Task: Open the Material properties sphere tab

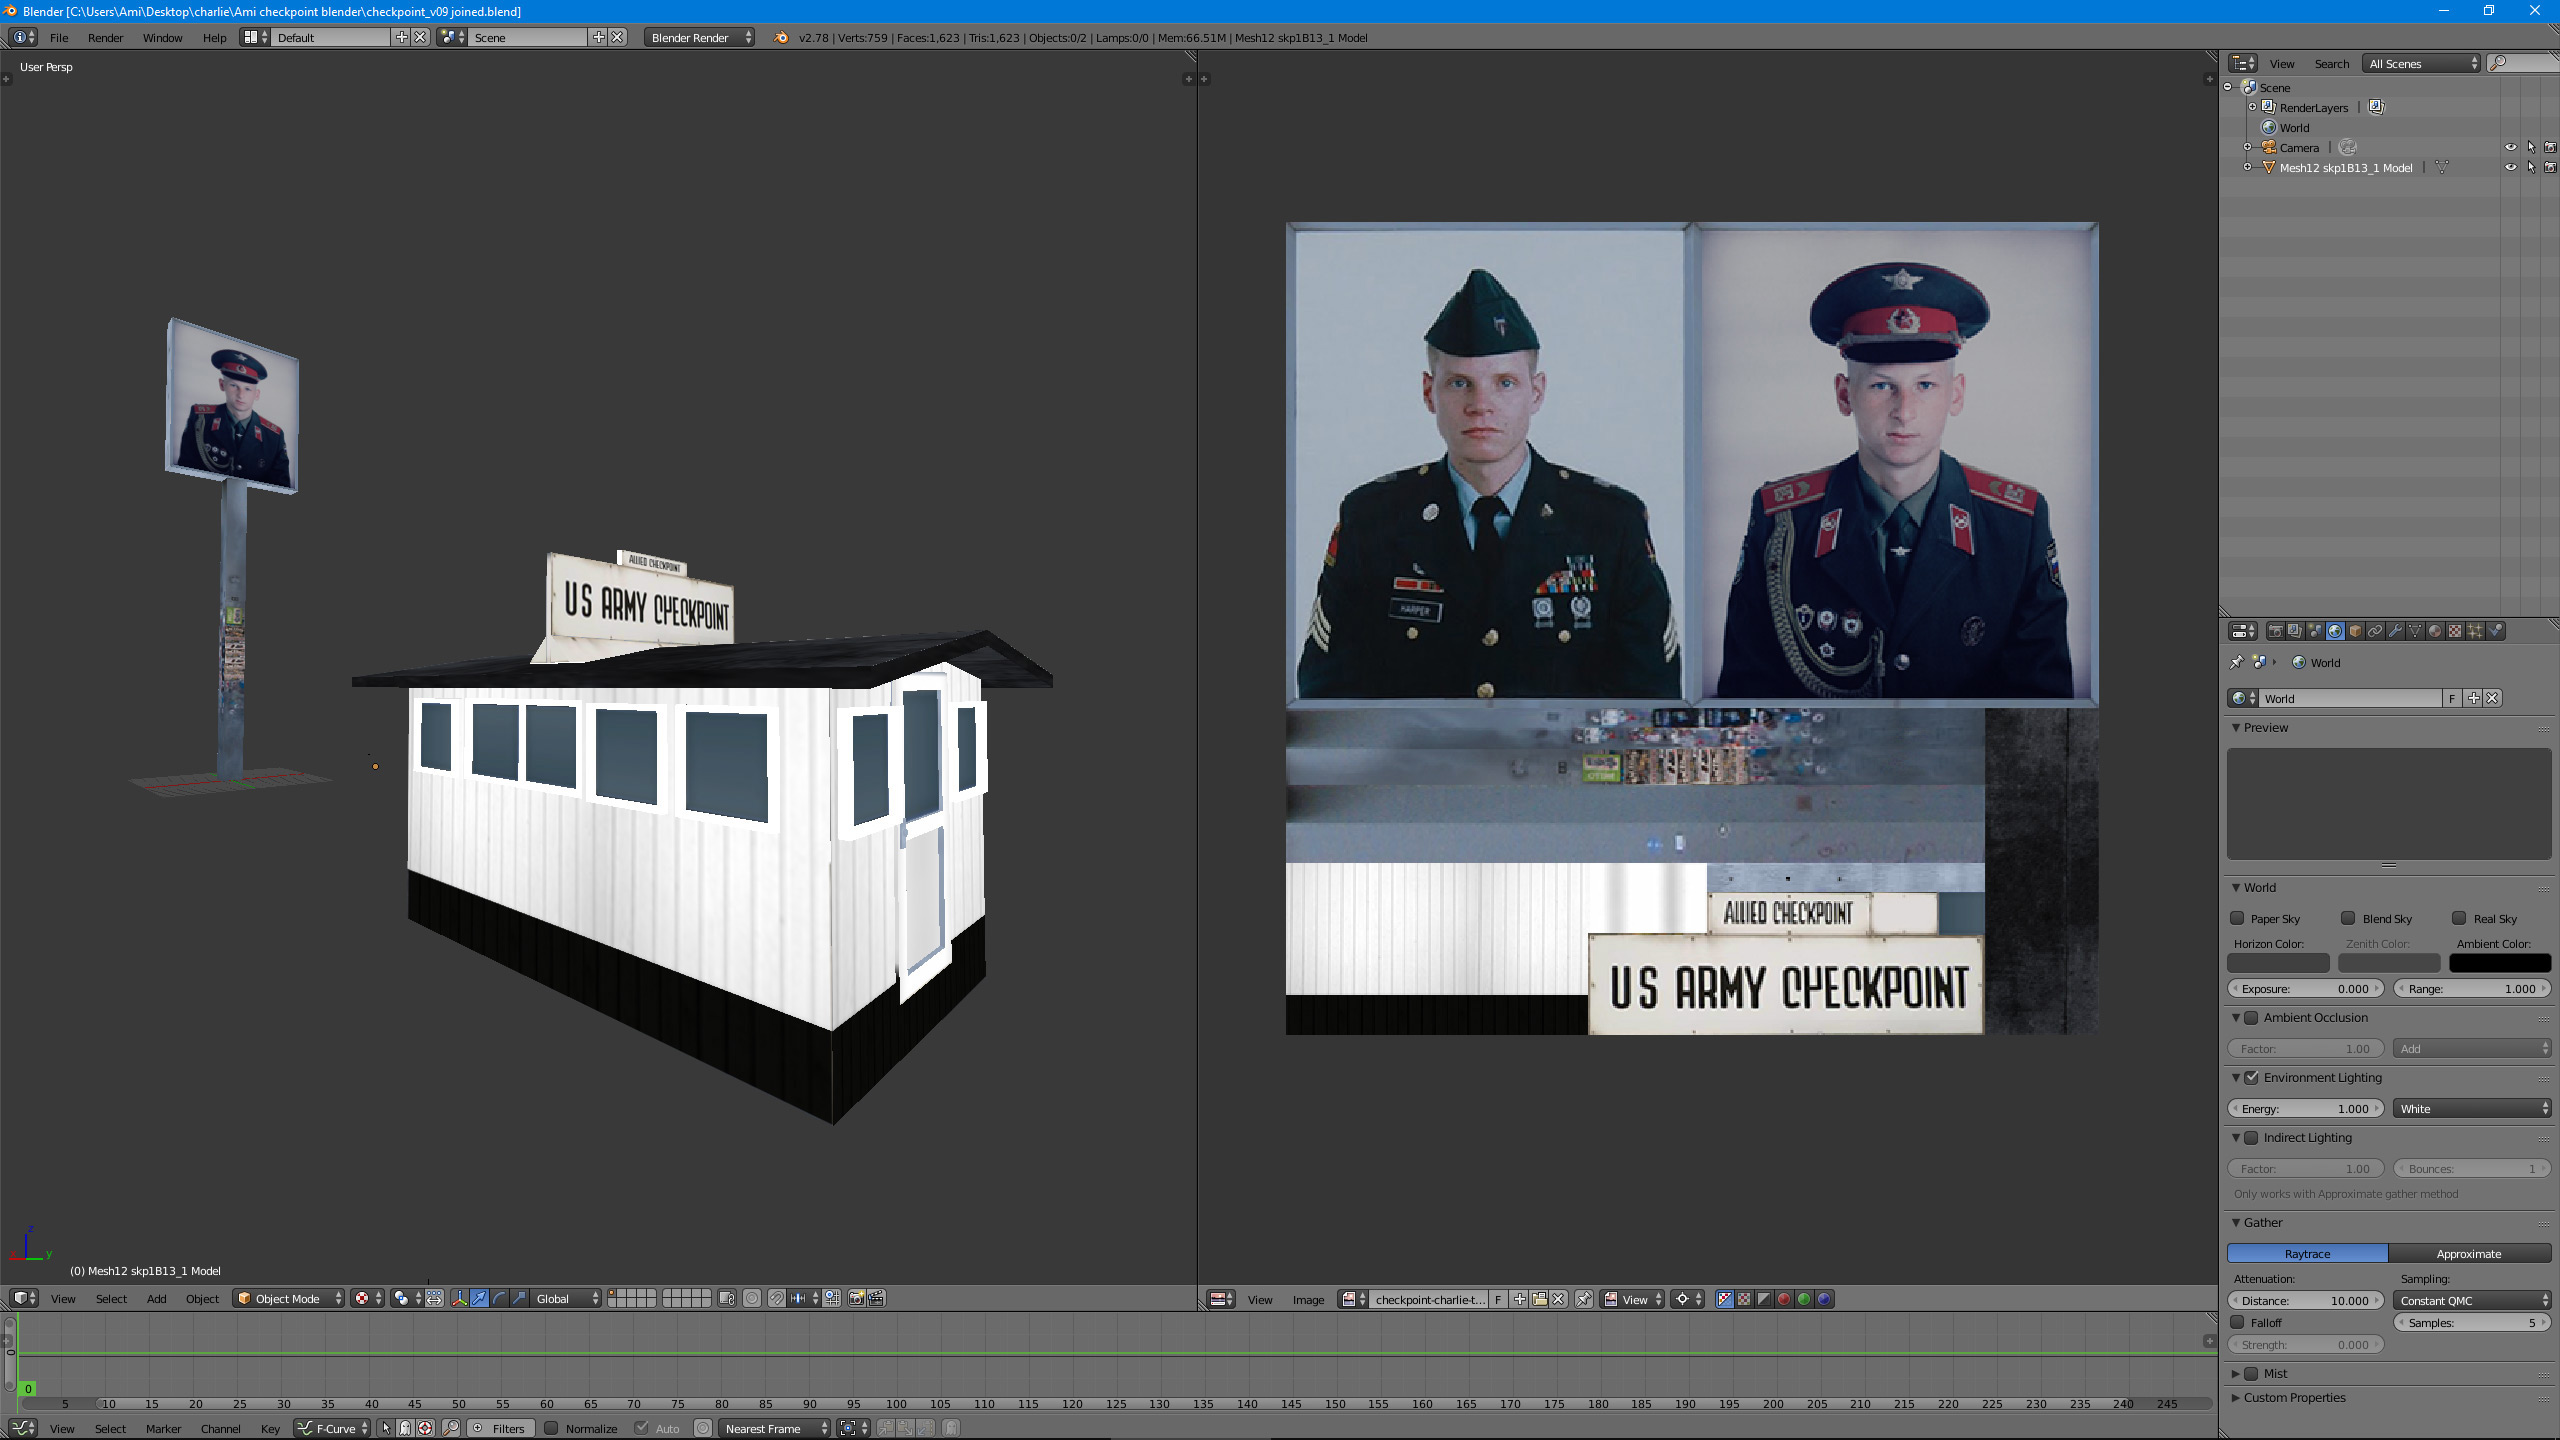Action: click(x=2435, y=631)
